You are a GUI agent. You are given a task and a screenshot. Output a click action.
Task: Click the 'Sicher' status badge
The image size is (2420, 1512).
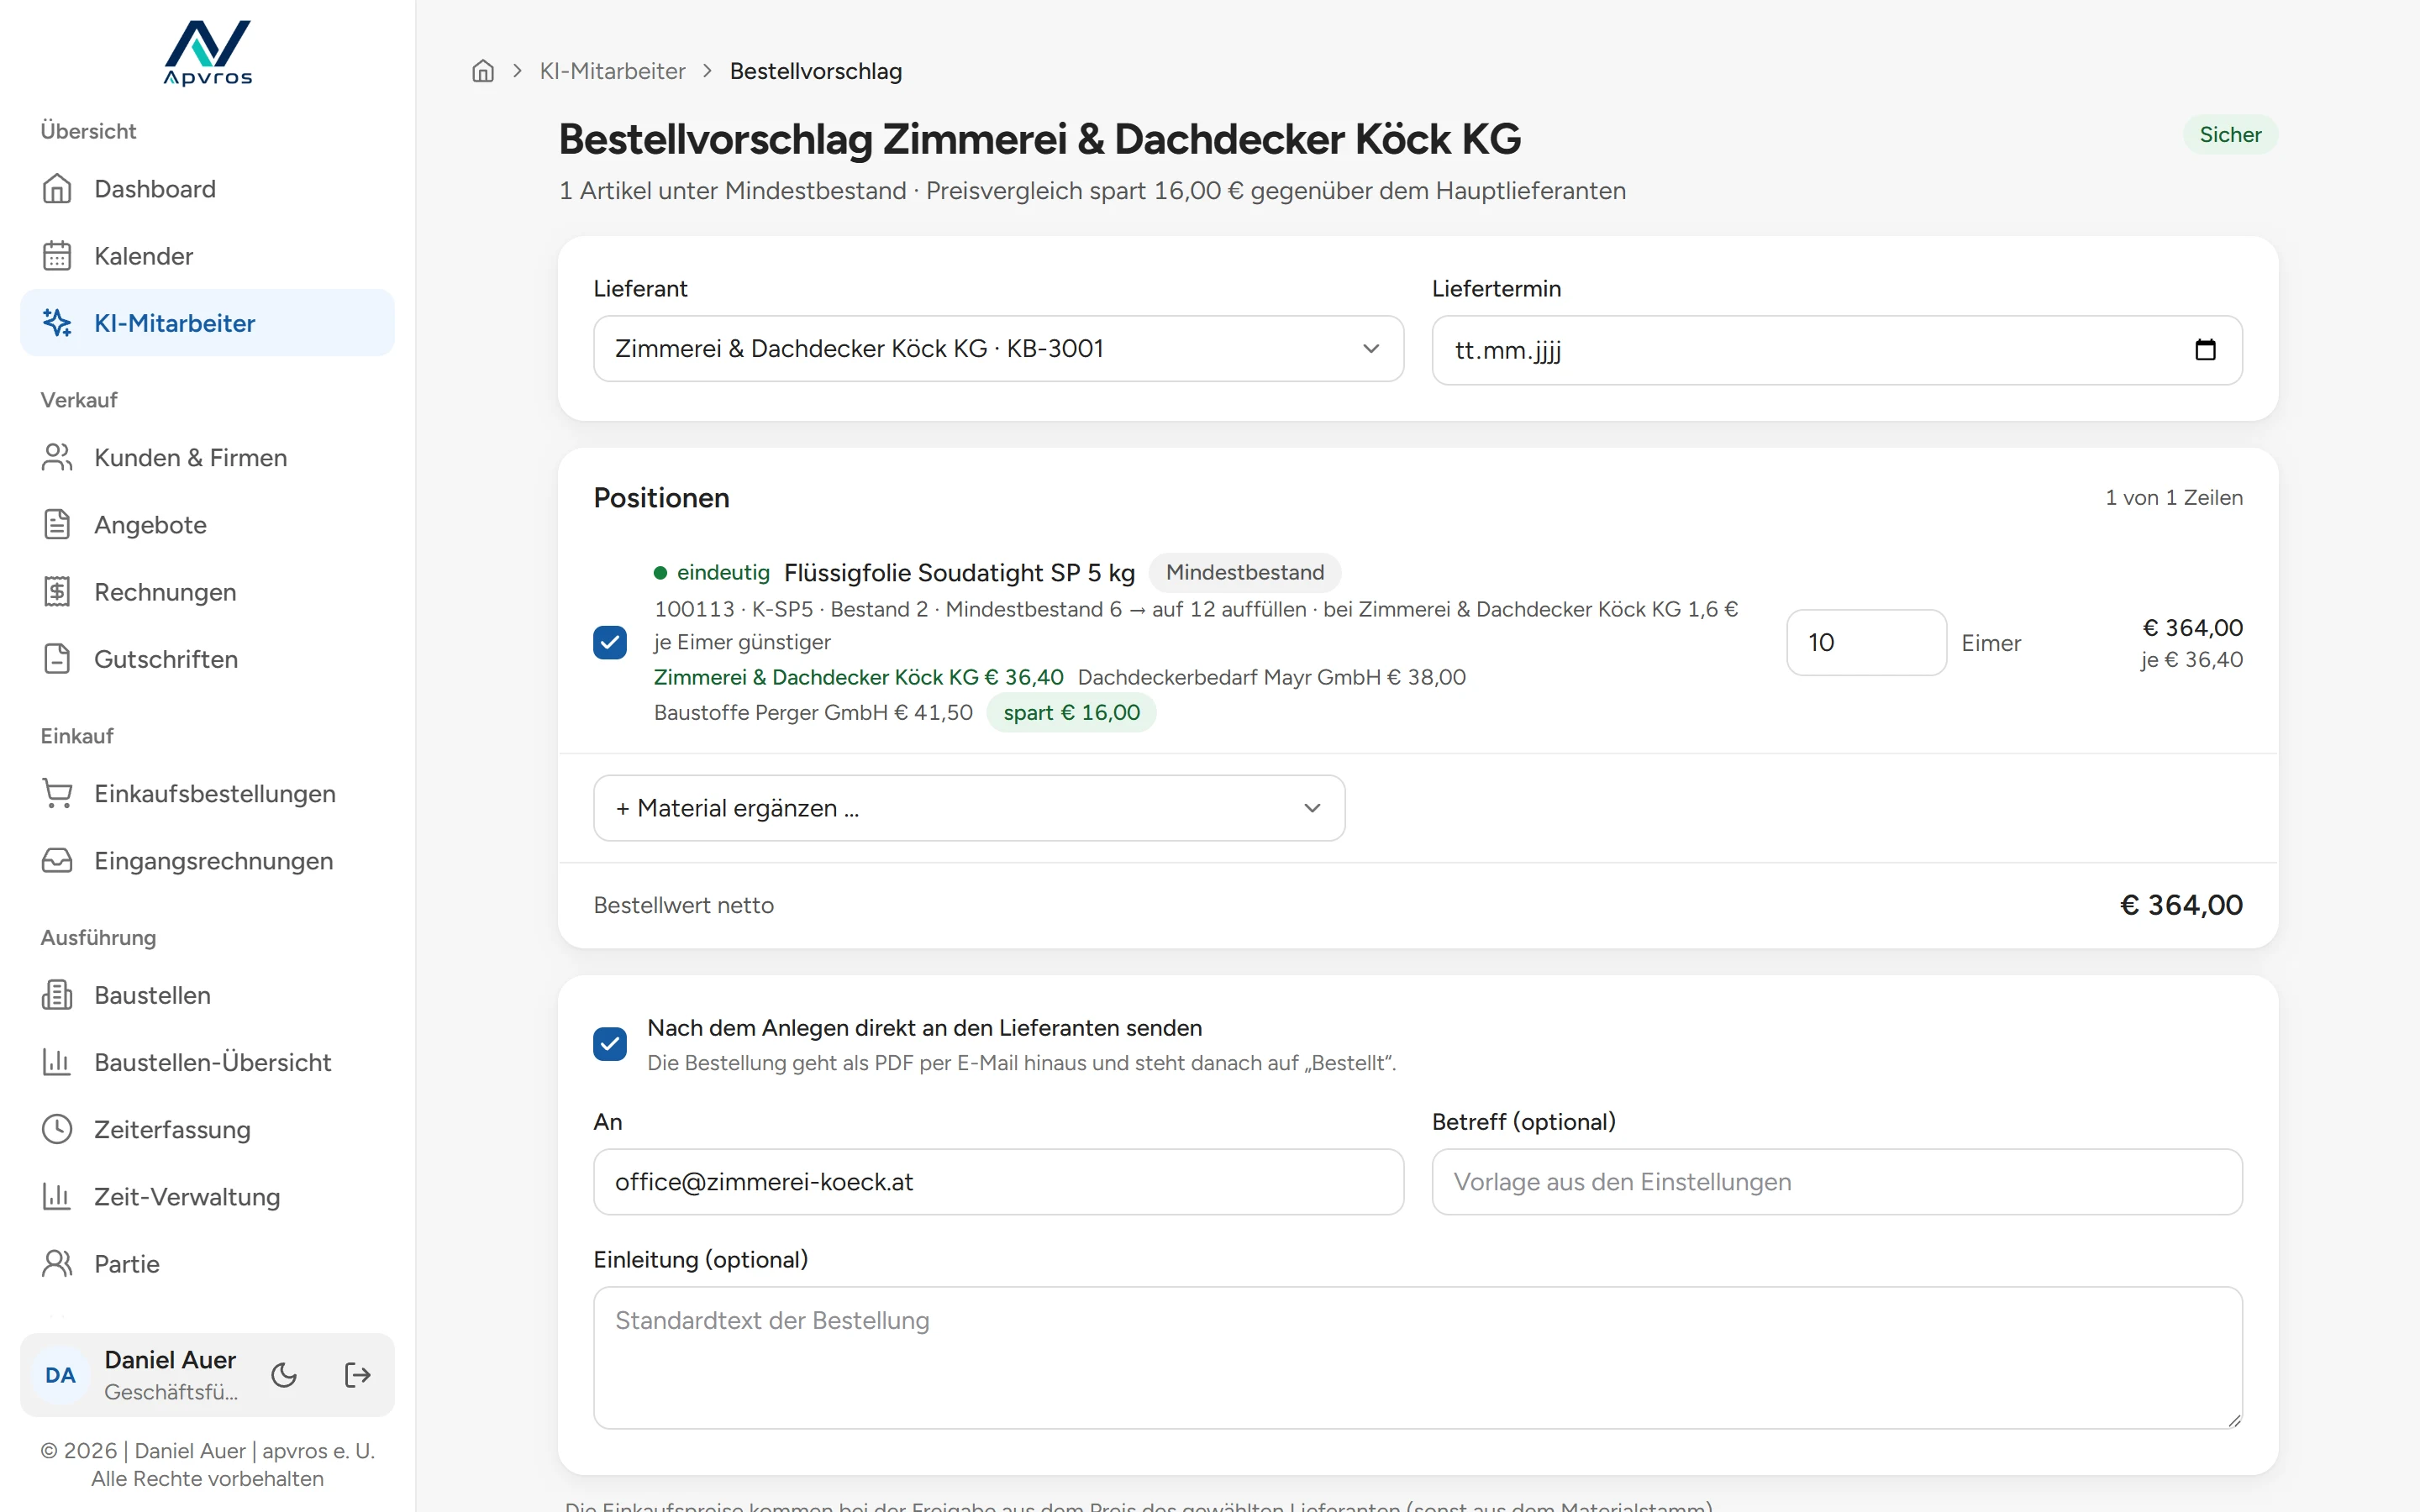tap(2230, 135)
